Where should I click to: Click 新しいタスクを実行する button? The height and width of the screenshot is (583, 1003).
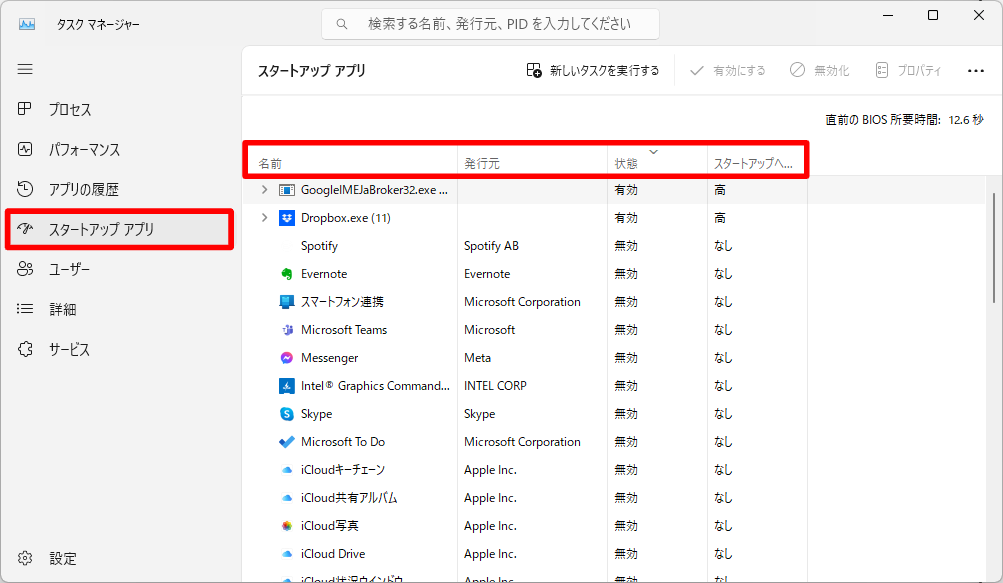(x=592, y=70)
